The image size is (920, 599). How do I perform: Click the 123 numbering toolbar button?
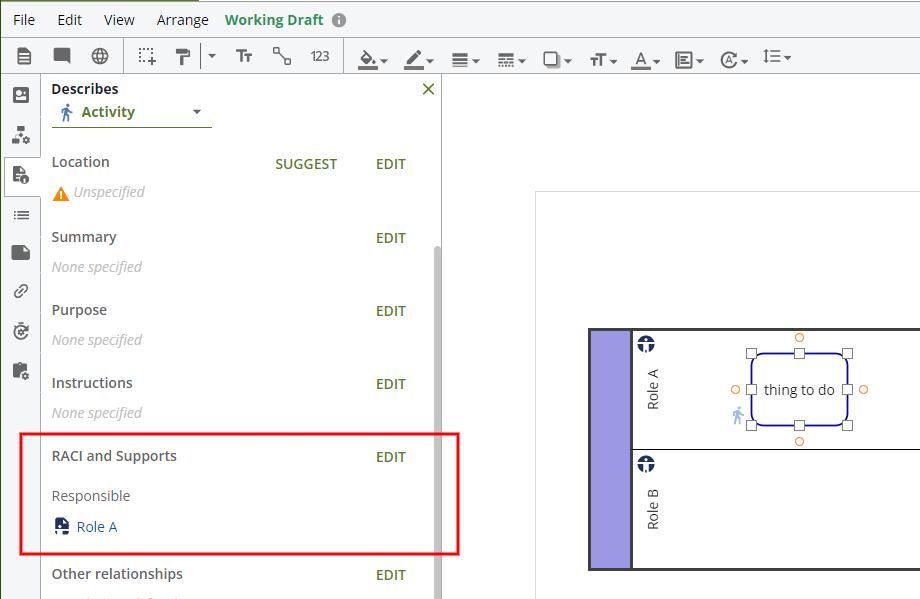pyautogui.click(x=320, y=57)
